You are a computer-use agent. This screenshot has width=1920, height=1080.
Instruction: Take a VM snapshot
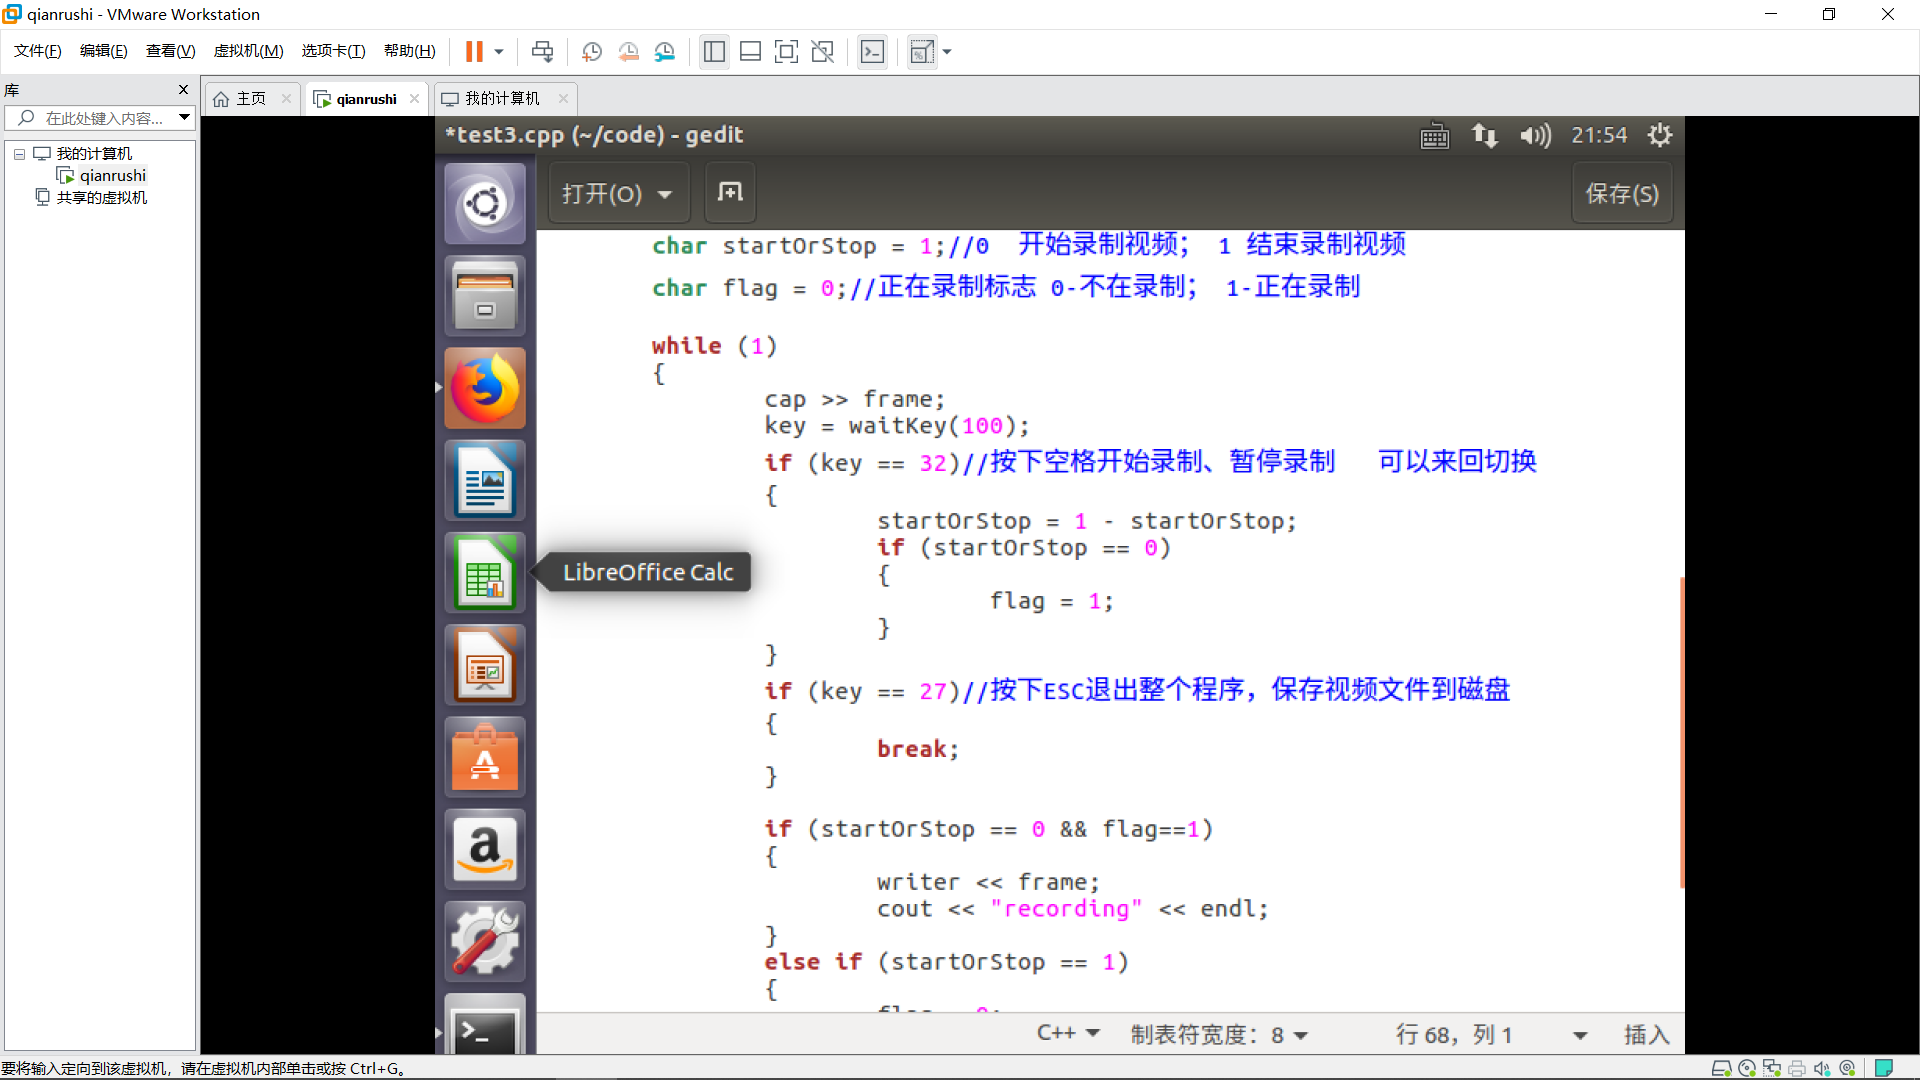[x=592, y=52]
